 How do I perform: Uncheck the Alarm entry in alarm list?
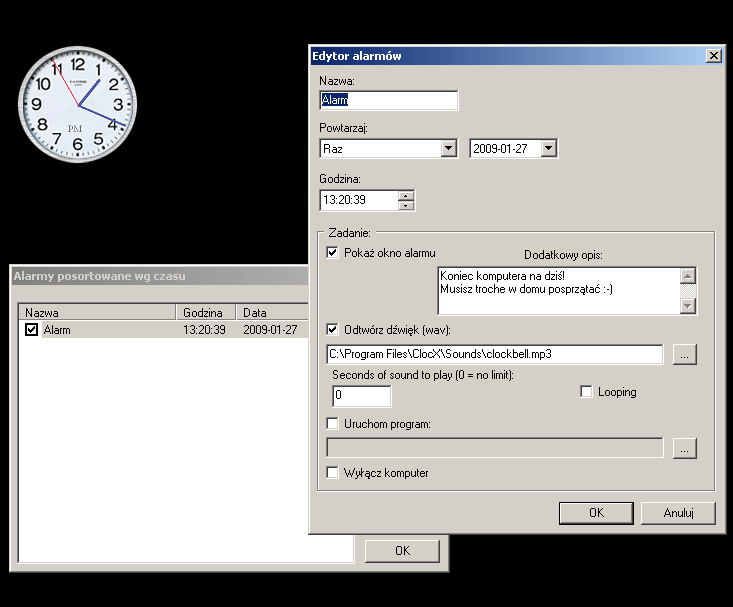31,330
